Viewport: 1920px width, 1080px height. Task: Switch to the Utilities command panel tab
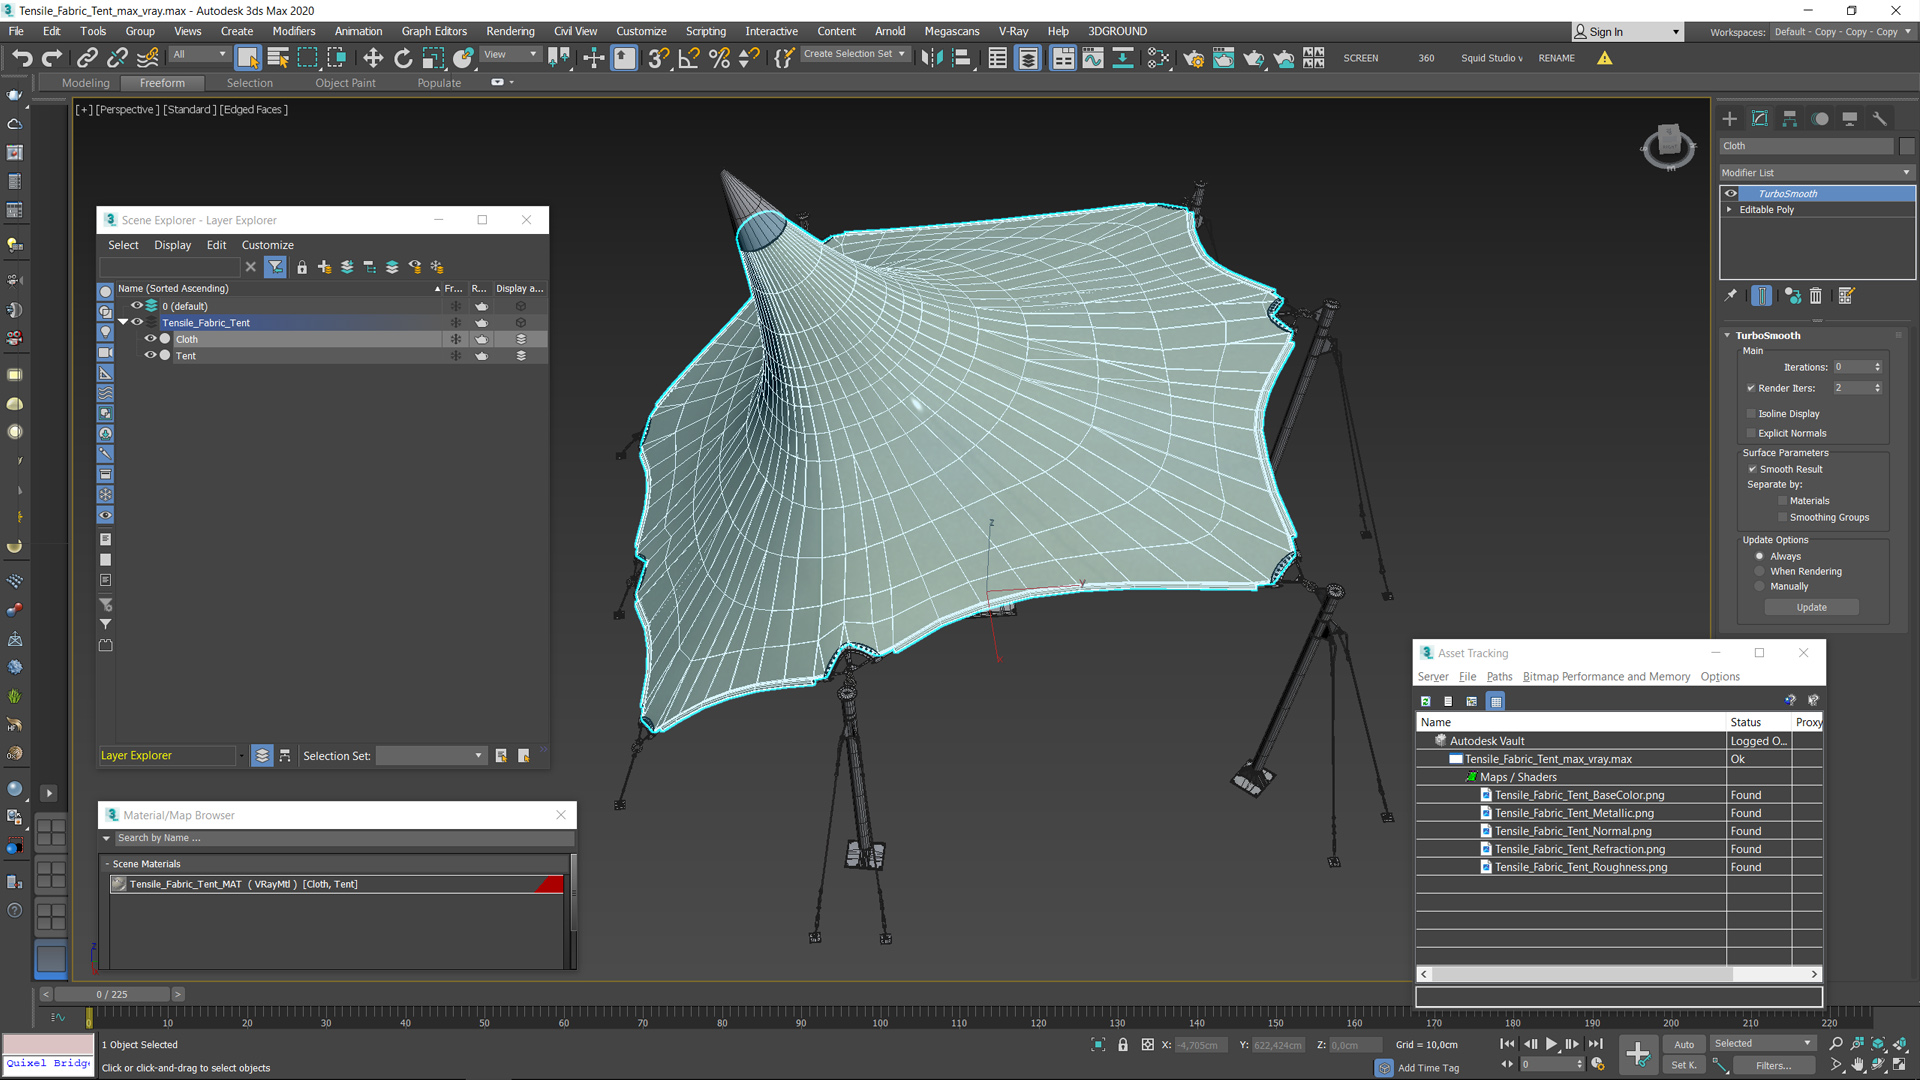pos(1880,118)
